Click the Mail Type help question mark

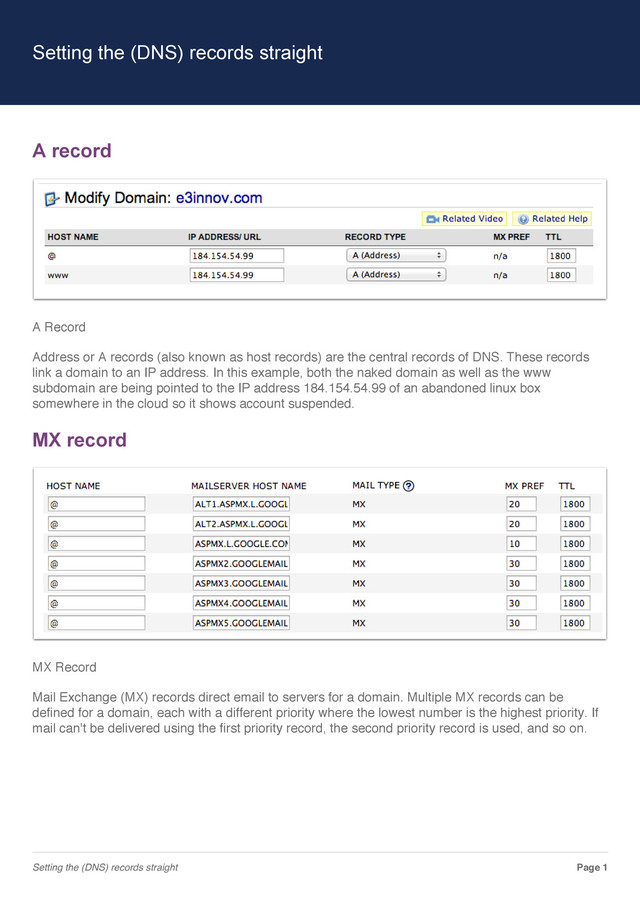408,486
